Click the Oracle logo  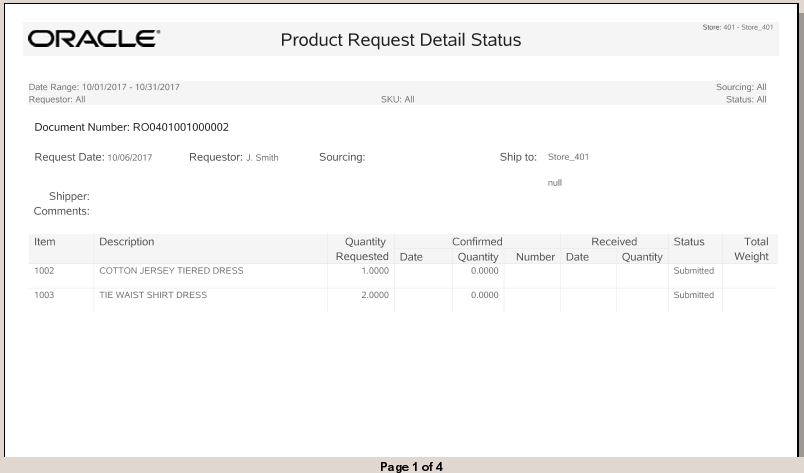94,38
